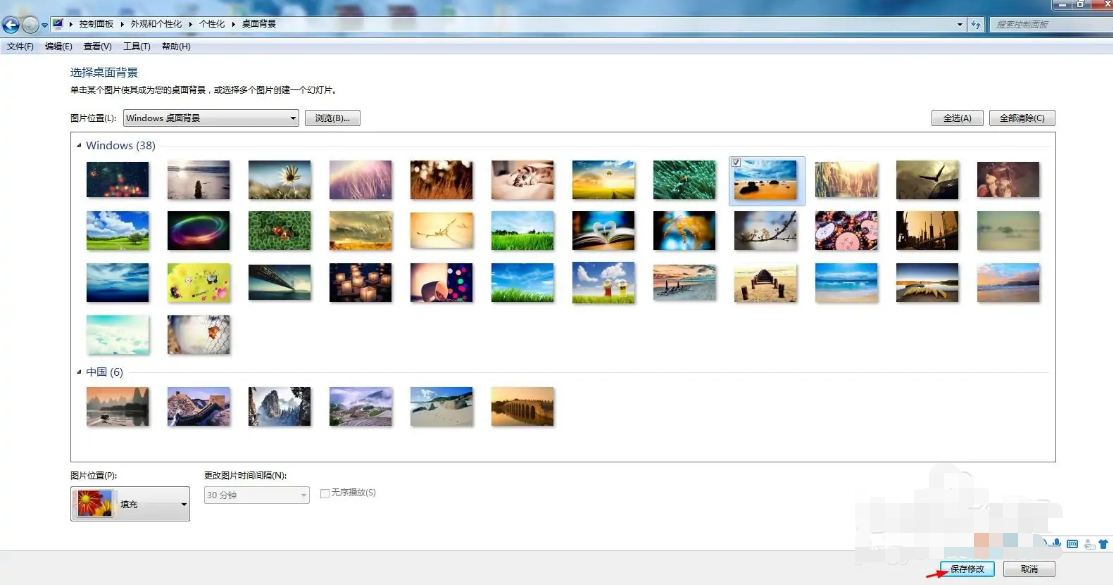This screenshot has height=585, width=1113.
Task: Open the 文件 (File) menu
Action: pyautogui.click(x=17, y=45)
